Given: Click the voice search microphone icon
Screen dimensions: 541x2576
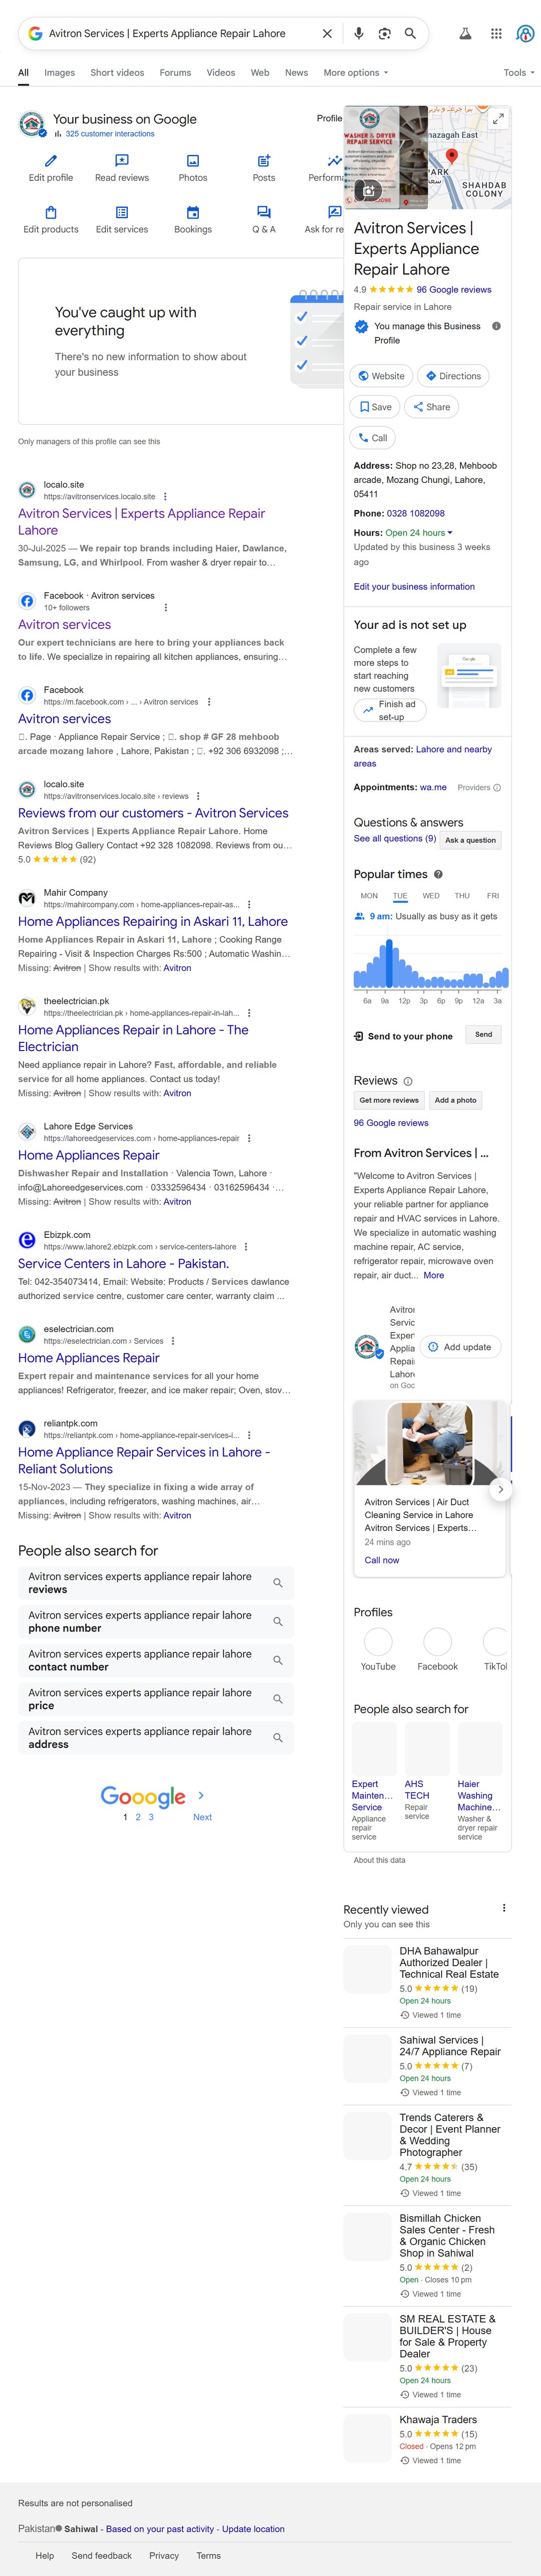Looking at the screenshot, I should (358, 33).
